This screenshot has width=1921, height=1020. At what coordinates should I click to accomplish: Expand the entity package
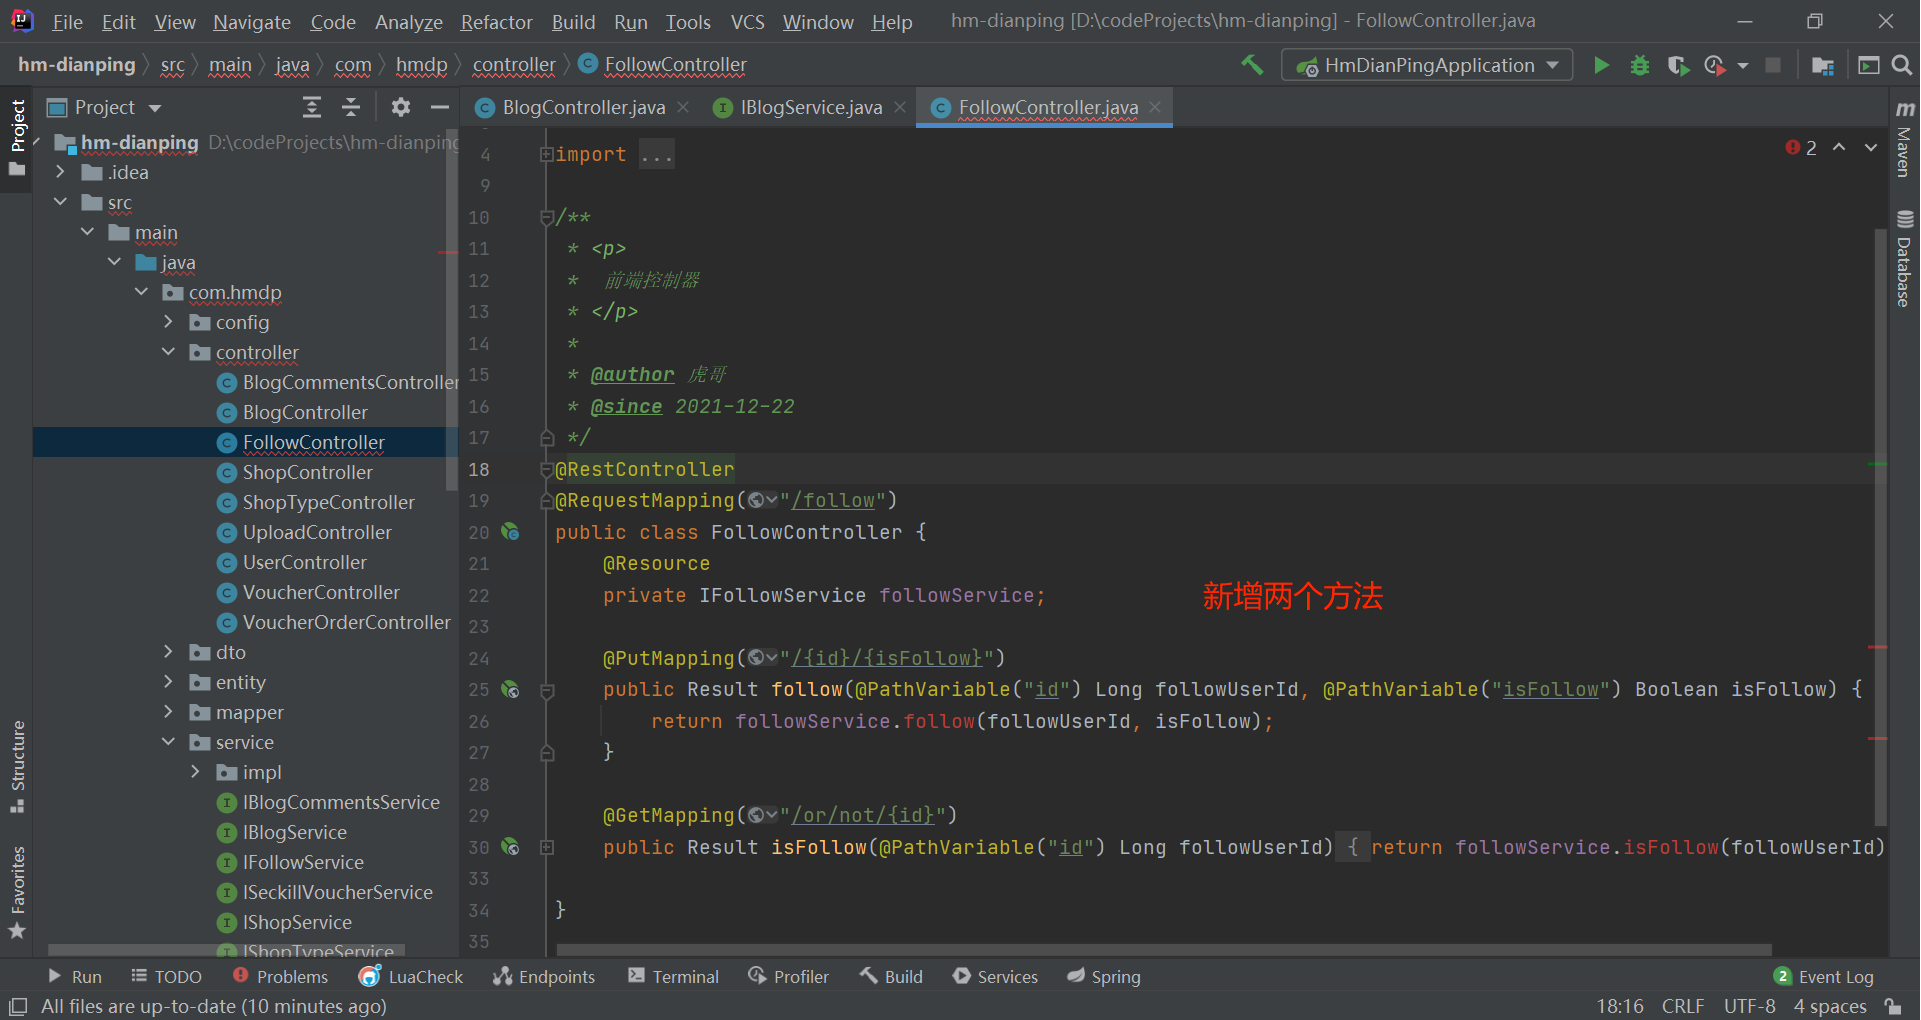click(x=168, y=682)
